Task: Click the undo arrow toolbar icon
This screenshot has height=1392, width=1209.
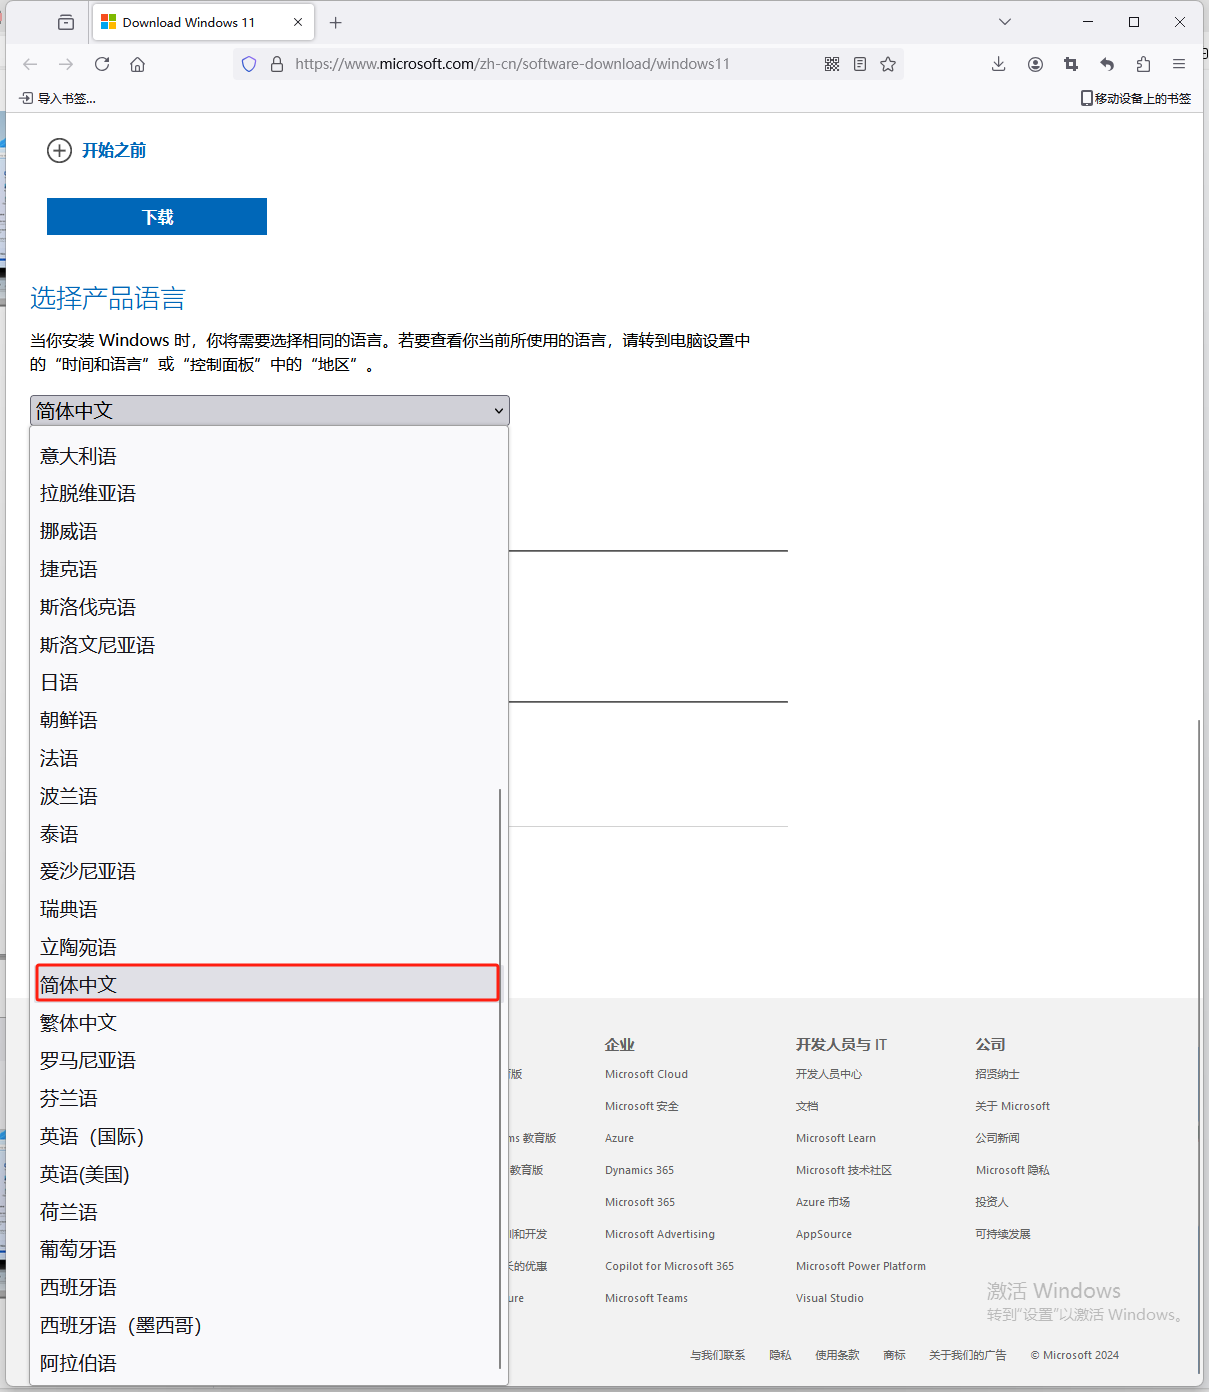Action: [1107, 64]
